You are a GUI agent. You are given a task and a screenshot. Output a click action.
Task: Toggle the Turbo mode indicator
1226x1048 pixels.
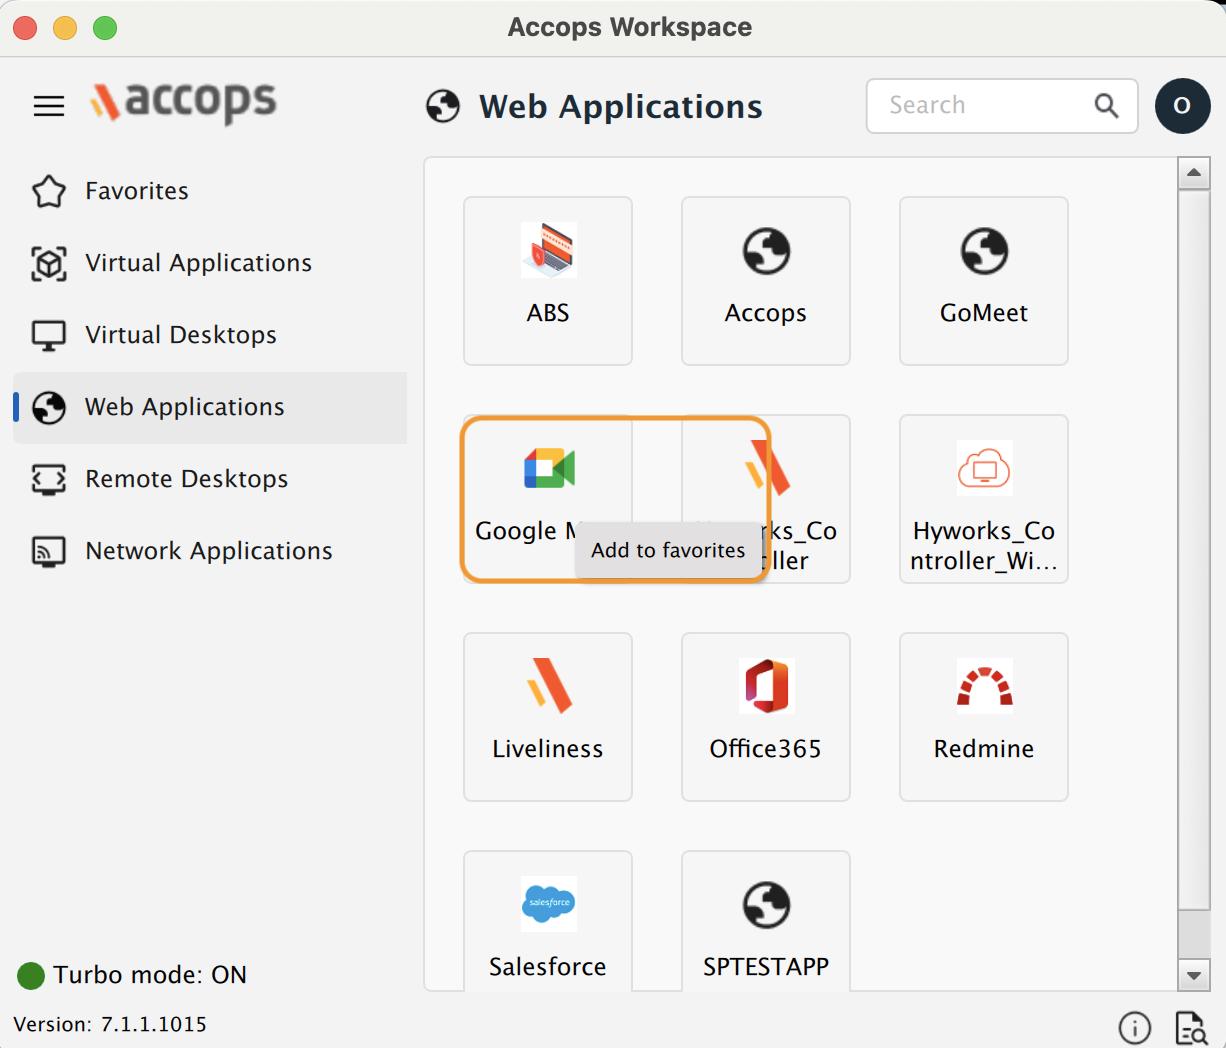click(31, 975)
